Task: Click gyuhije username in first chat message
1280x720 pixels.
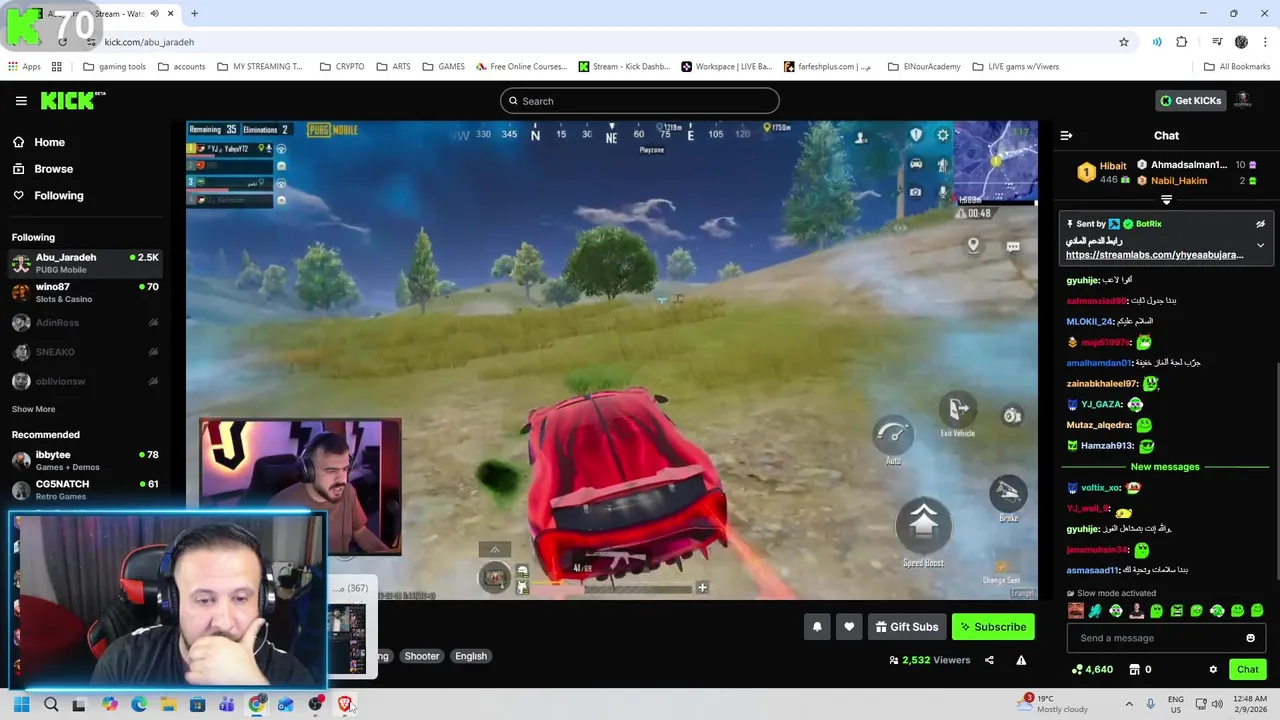Action: [x=1083, y=281]
